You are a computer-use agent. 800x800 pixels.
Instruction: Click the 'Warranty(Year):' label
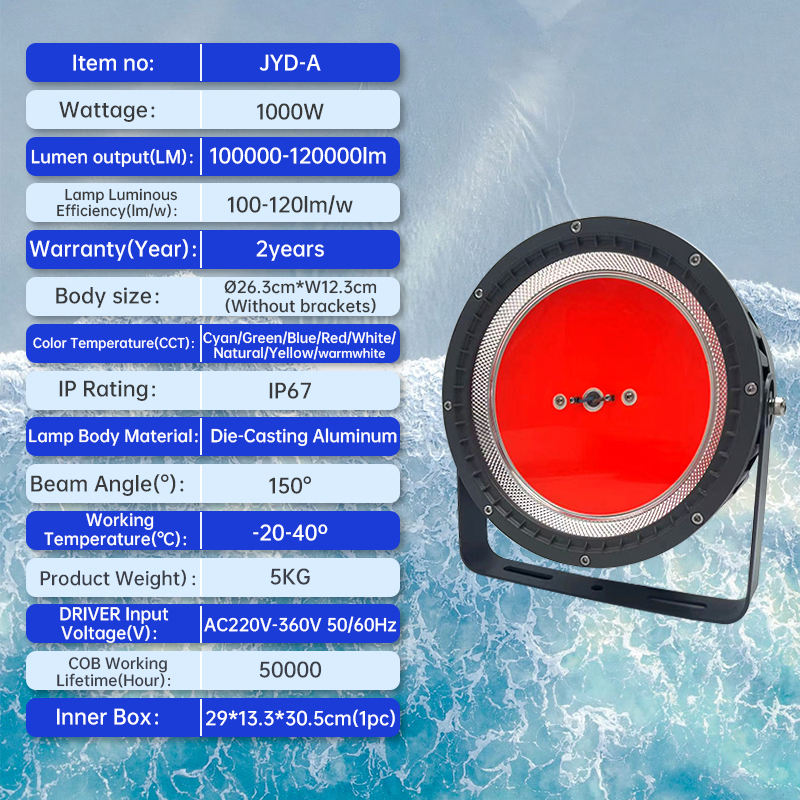coord(113,249)
